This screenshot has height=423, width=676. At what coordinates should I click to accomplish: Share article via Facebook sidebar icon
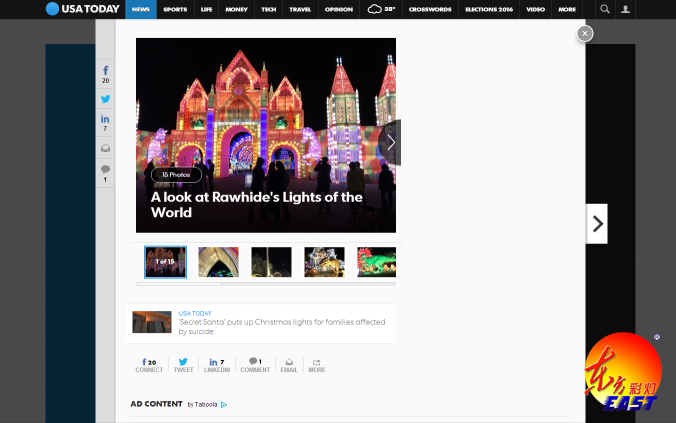tap(105, 73)
